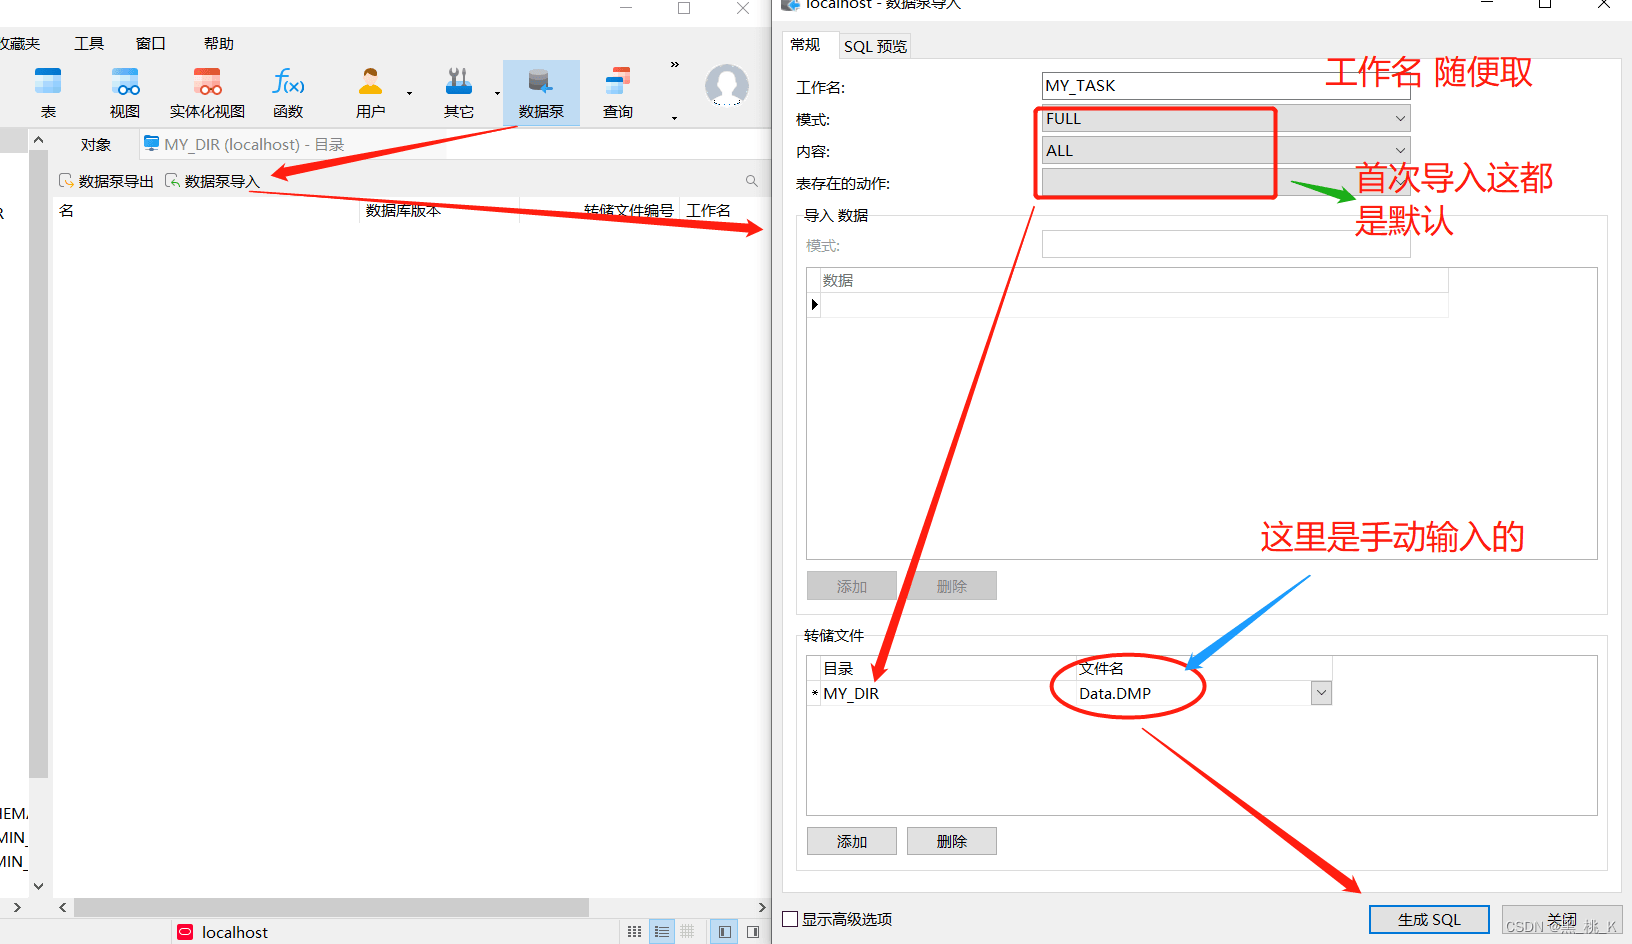This screenshot has height=944, width=1632.
Task: Click the left sidebar vertical scrollbar
Action: click(39, 465)
